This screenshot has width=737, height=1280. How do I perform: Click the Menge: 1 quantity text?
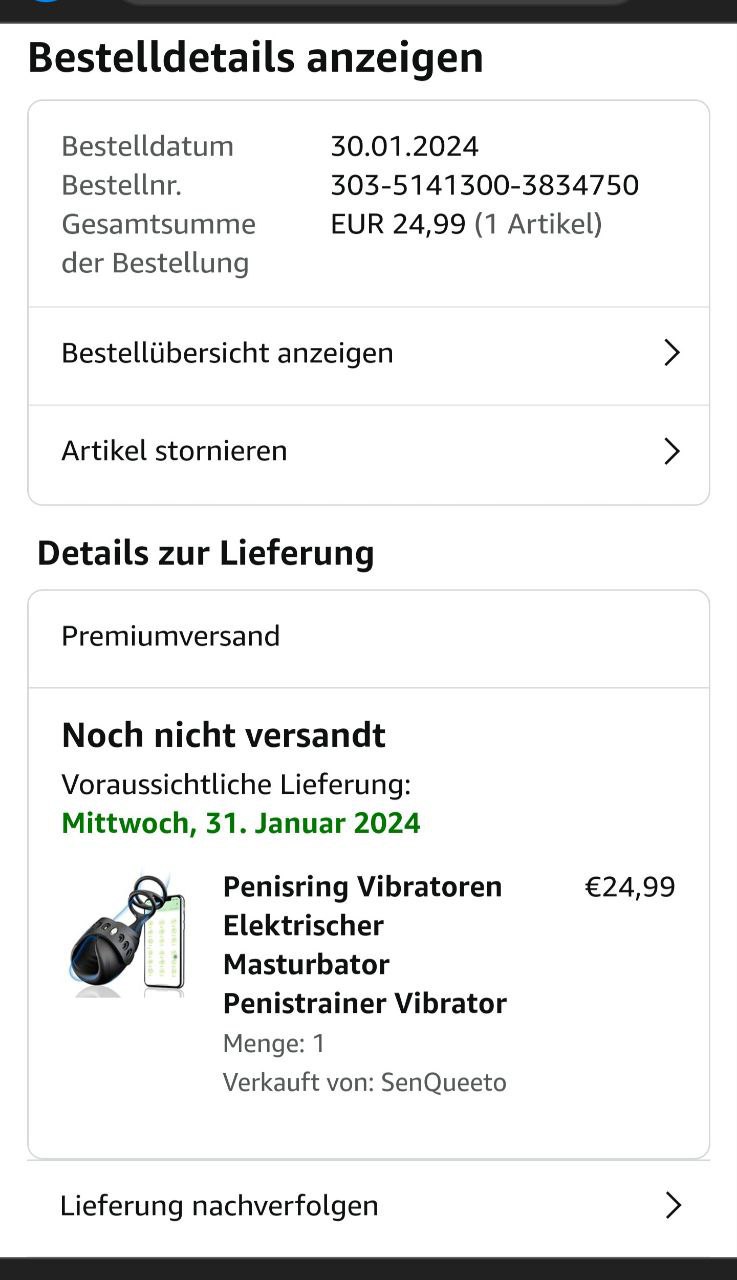coord(274,1043)
